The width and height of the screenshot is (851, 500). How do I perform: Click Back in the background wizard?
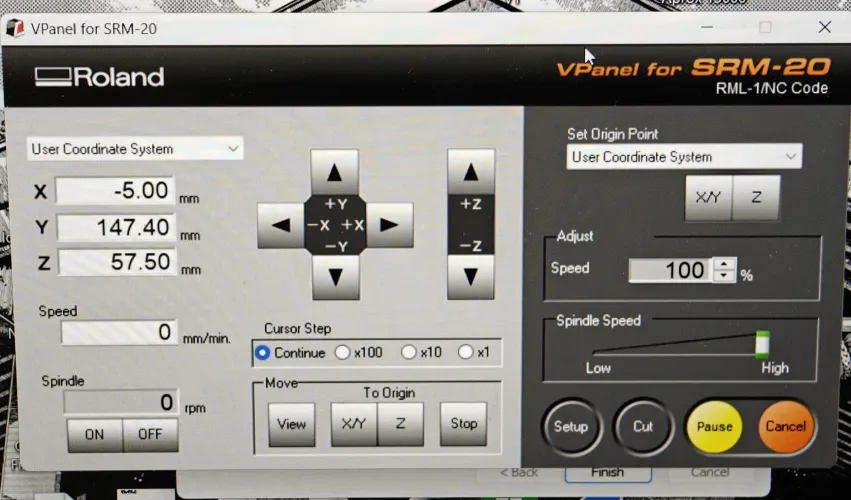(x=519, y=472)
